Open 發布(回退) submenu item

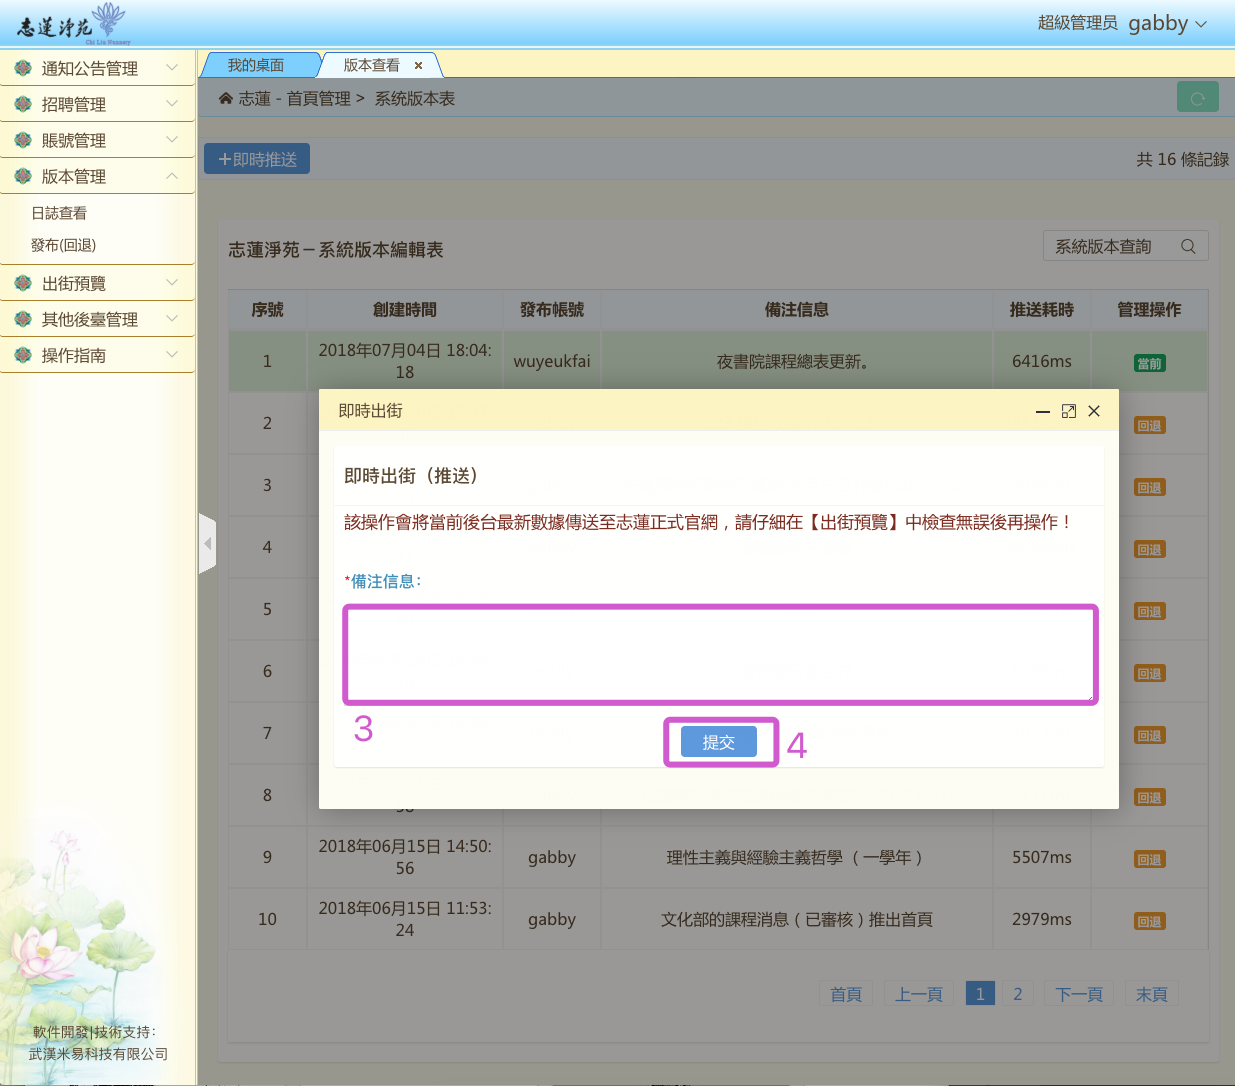63,245
